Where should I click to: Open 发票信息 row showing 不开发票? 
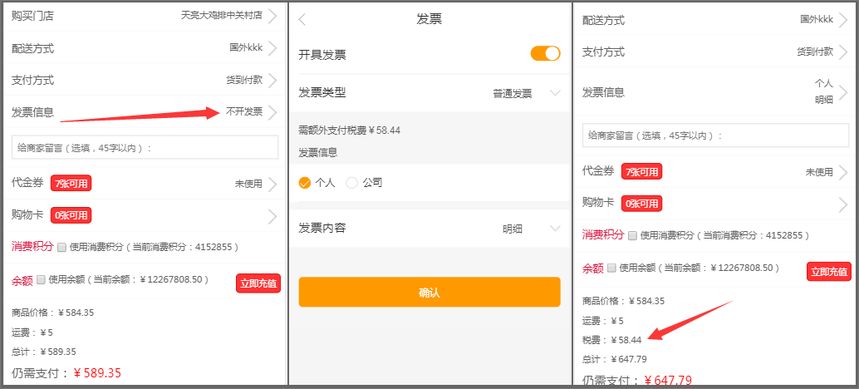[x=145, y=112]
